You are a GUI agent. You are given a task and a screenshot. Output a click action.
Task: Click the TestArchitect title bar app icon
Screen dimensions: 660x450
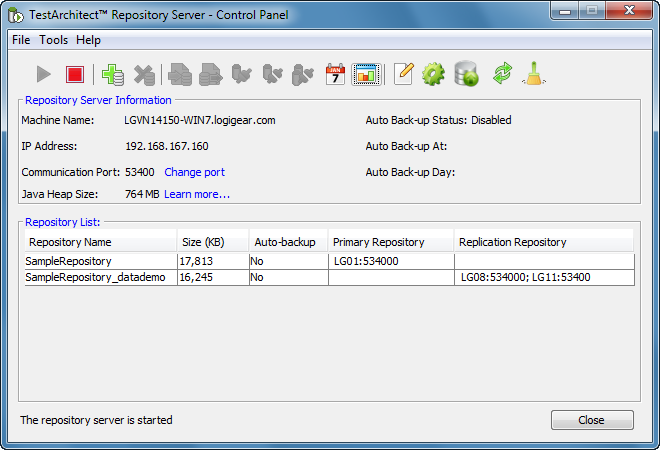(16, 15)
